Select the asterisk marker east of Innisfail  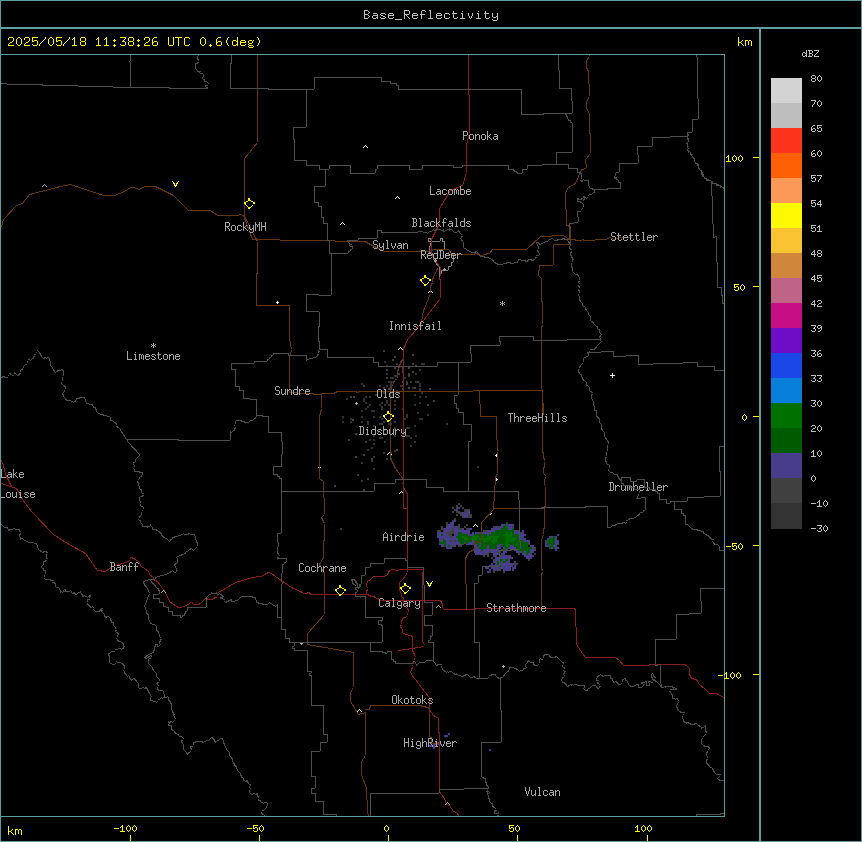[502, 303]
